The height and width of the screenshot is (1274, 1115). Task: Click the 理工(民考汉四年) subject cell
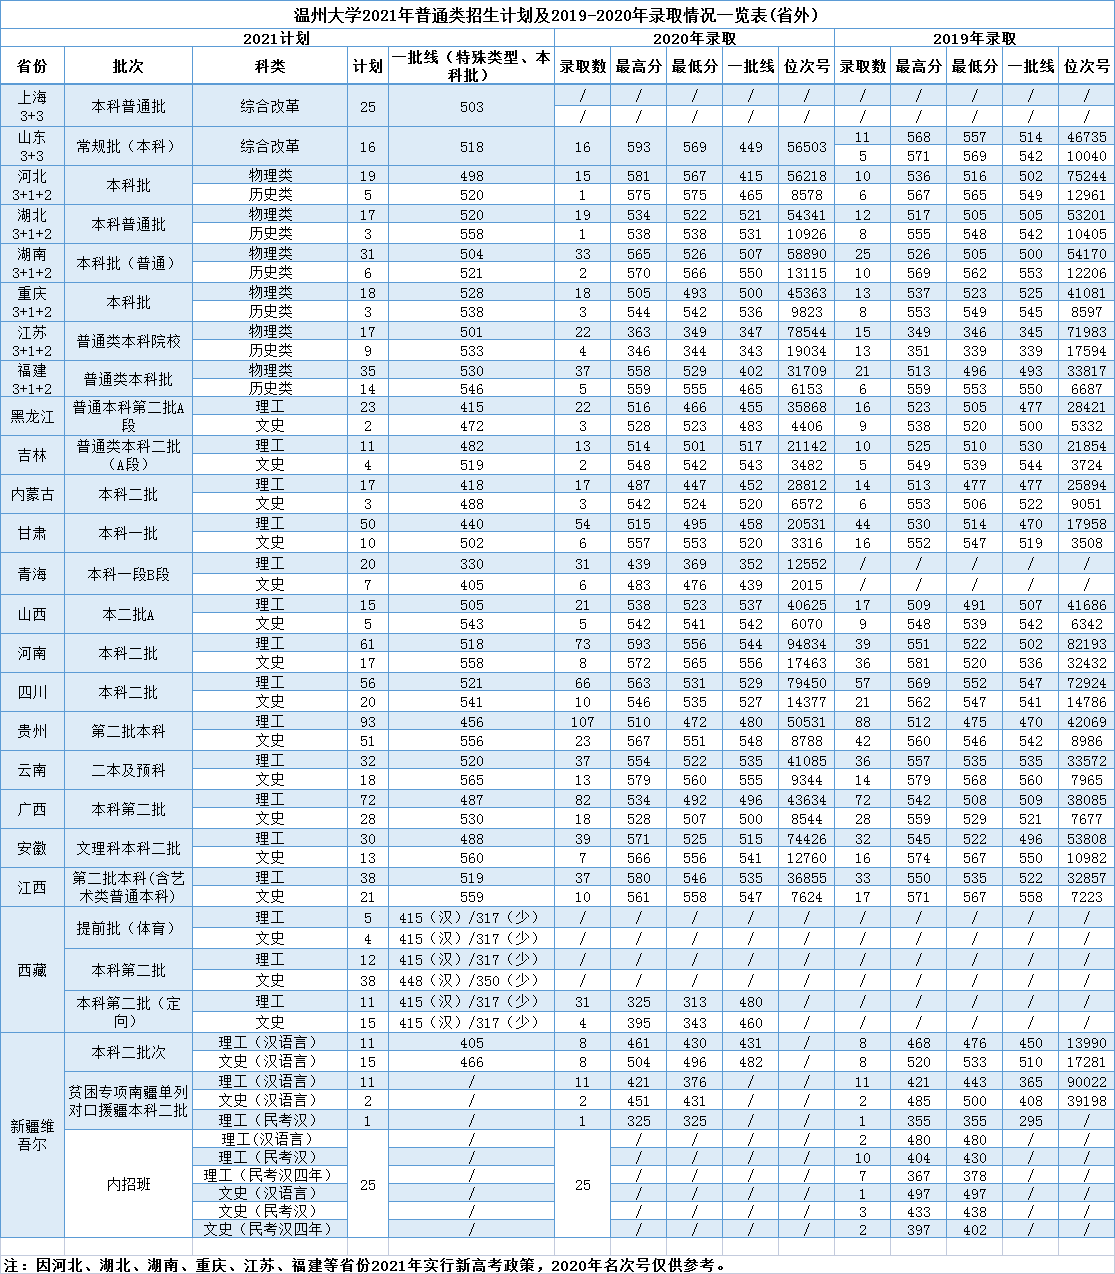270,1175
